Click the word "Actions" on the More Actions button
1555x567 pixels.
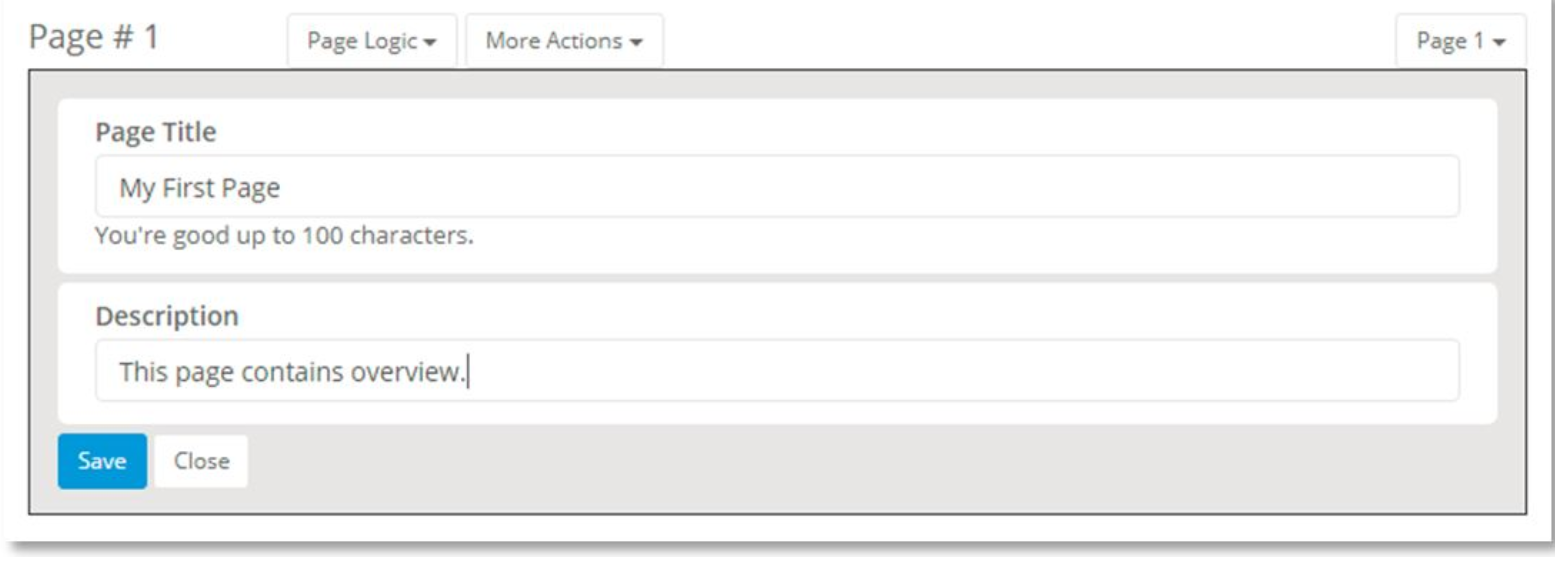point(587,42)
